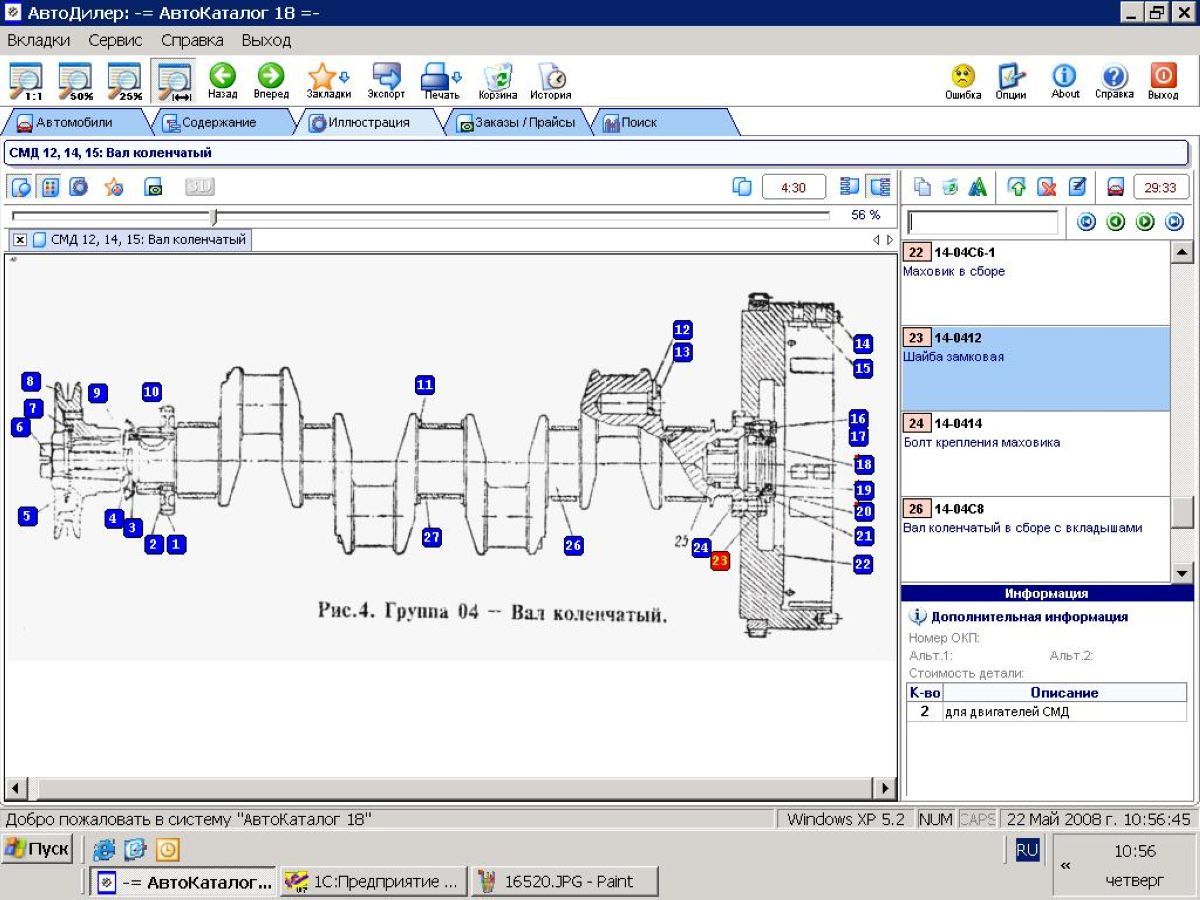Open the История history icon

550,80
